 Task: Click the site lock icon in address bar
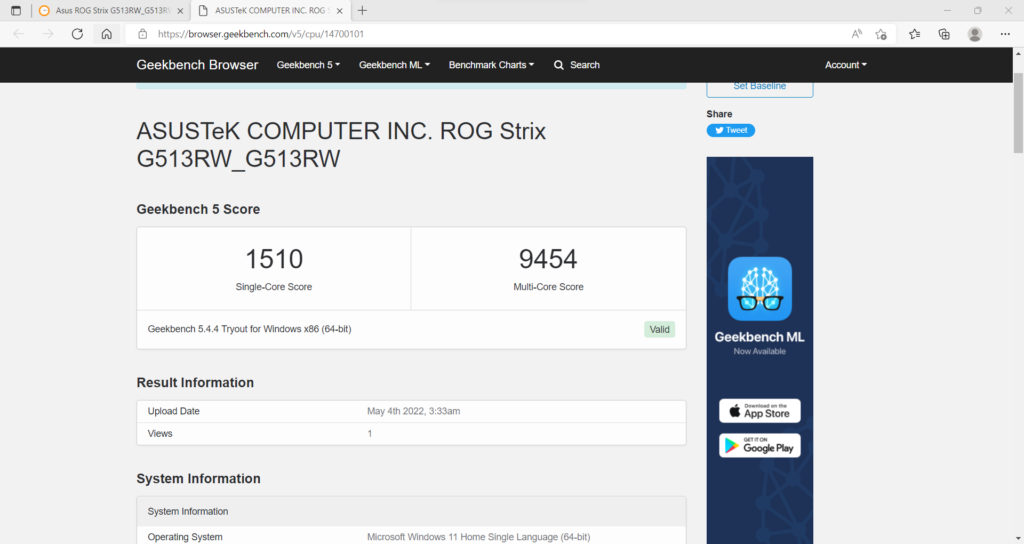coord(142,34)
